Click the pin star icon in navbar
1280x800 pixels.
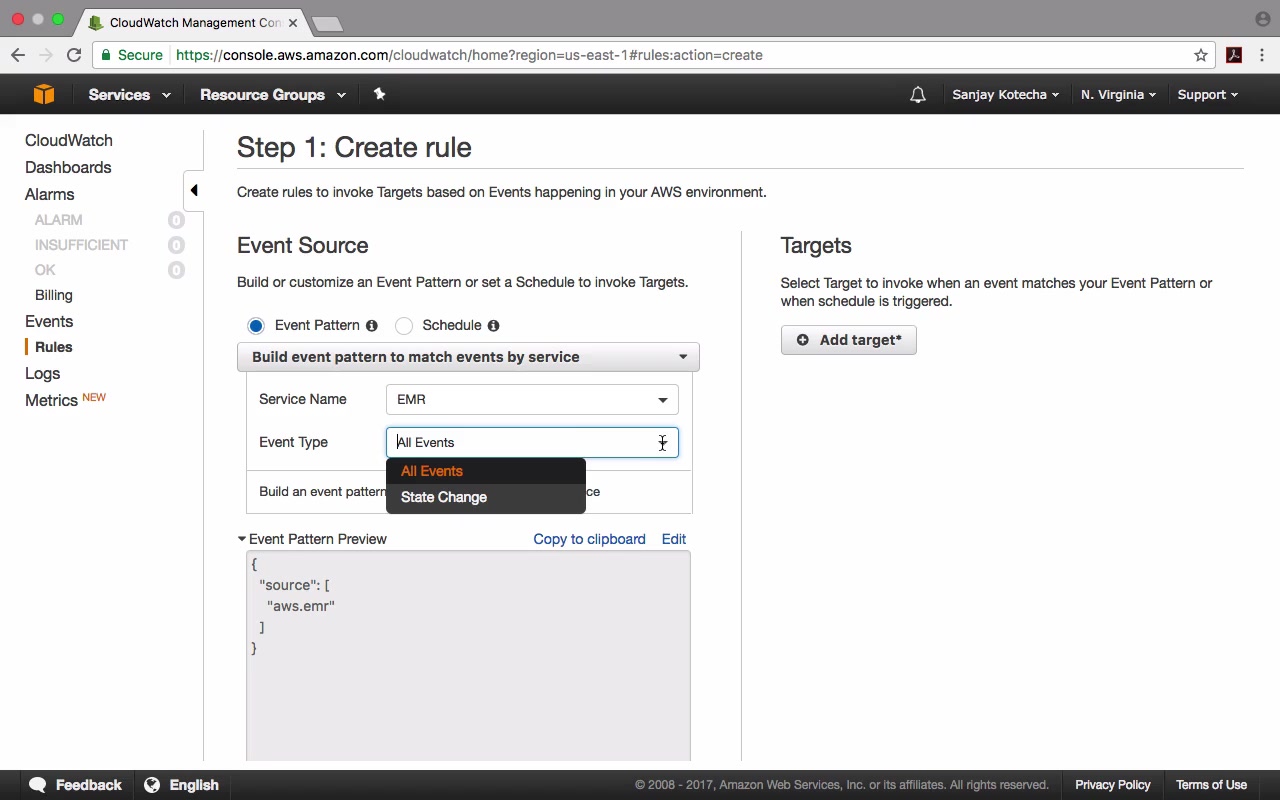(379, 94)
